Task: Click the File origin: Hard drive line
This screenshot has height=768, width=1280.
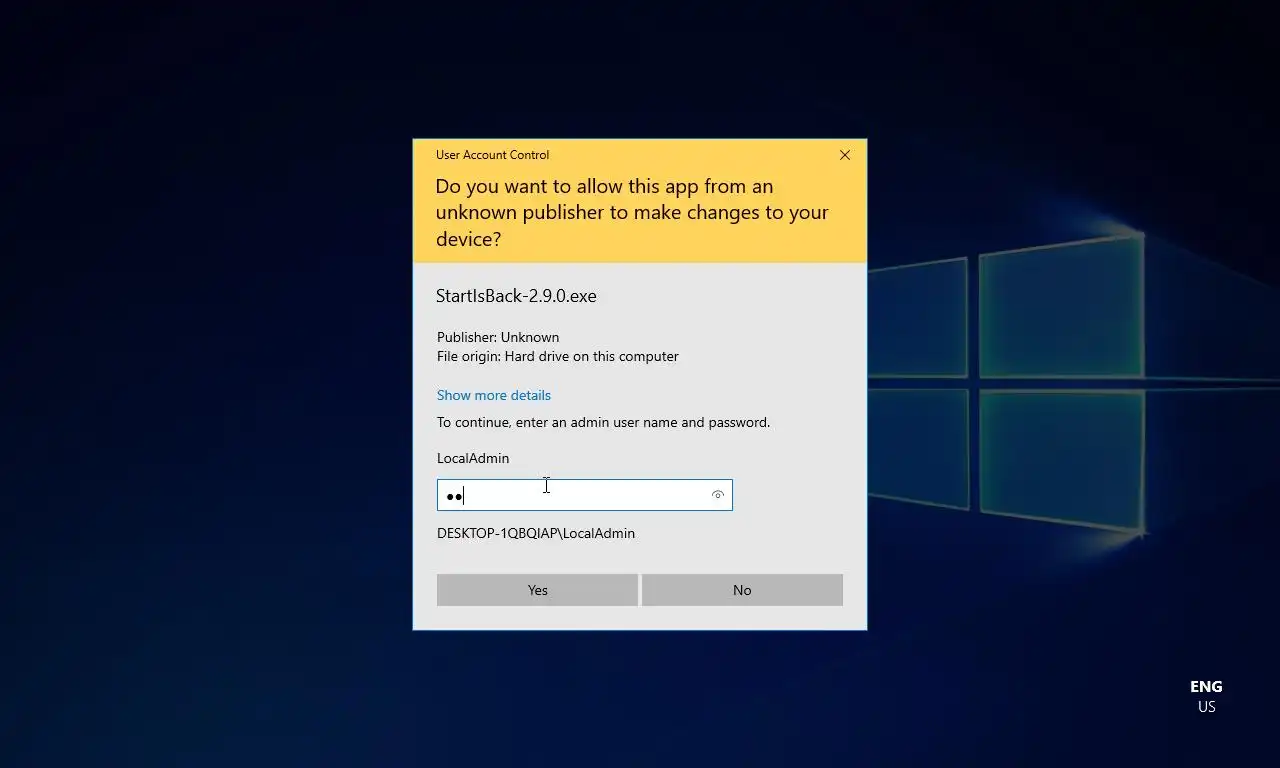Action: 558,356
